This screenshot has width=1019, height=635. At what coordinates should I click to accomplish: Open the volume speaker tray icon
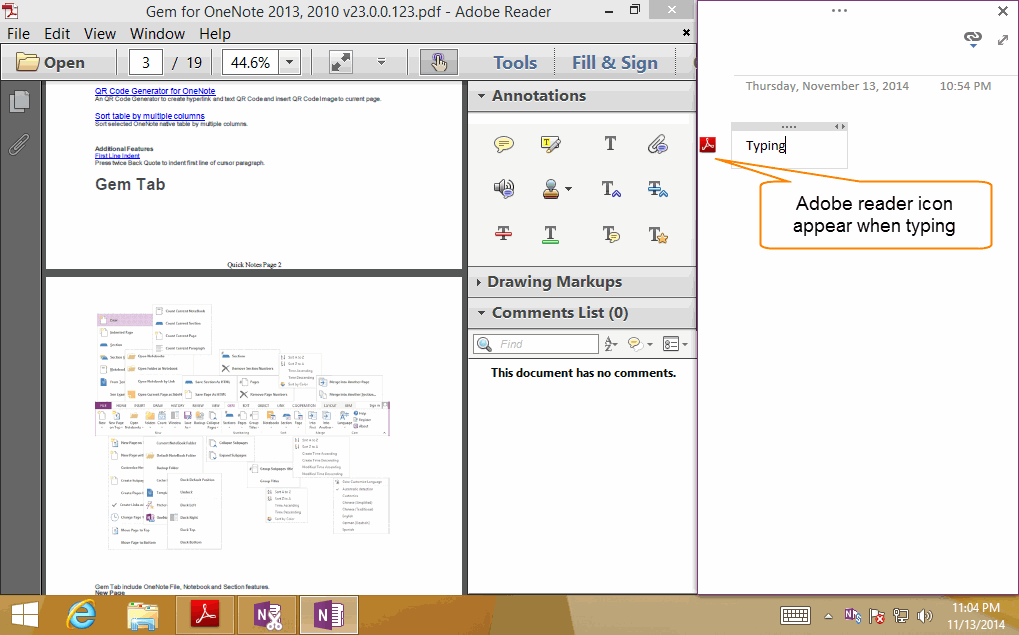pyautogui.click(x=924, y=615)
